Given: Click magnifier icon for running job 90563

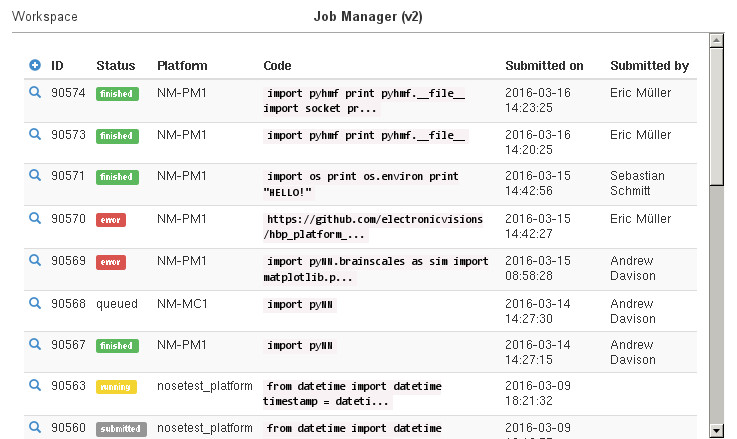Looking at the screenshot, I should [35, 385].
